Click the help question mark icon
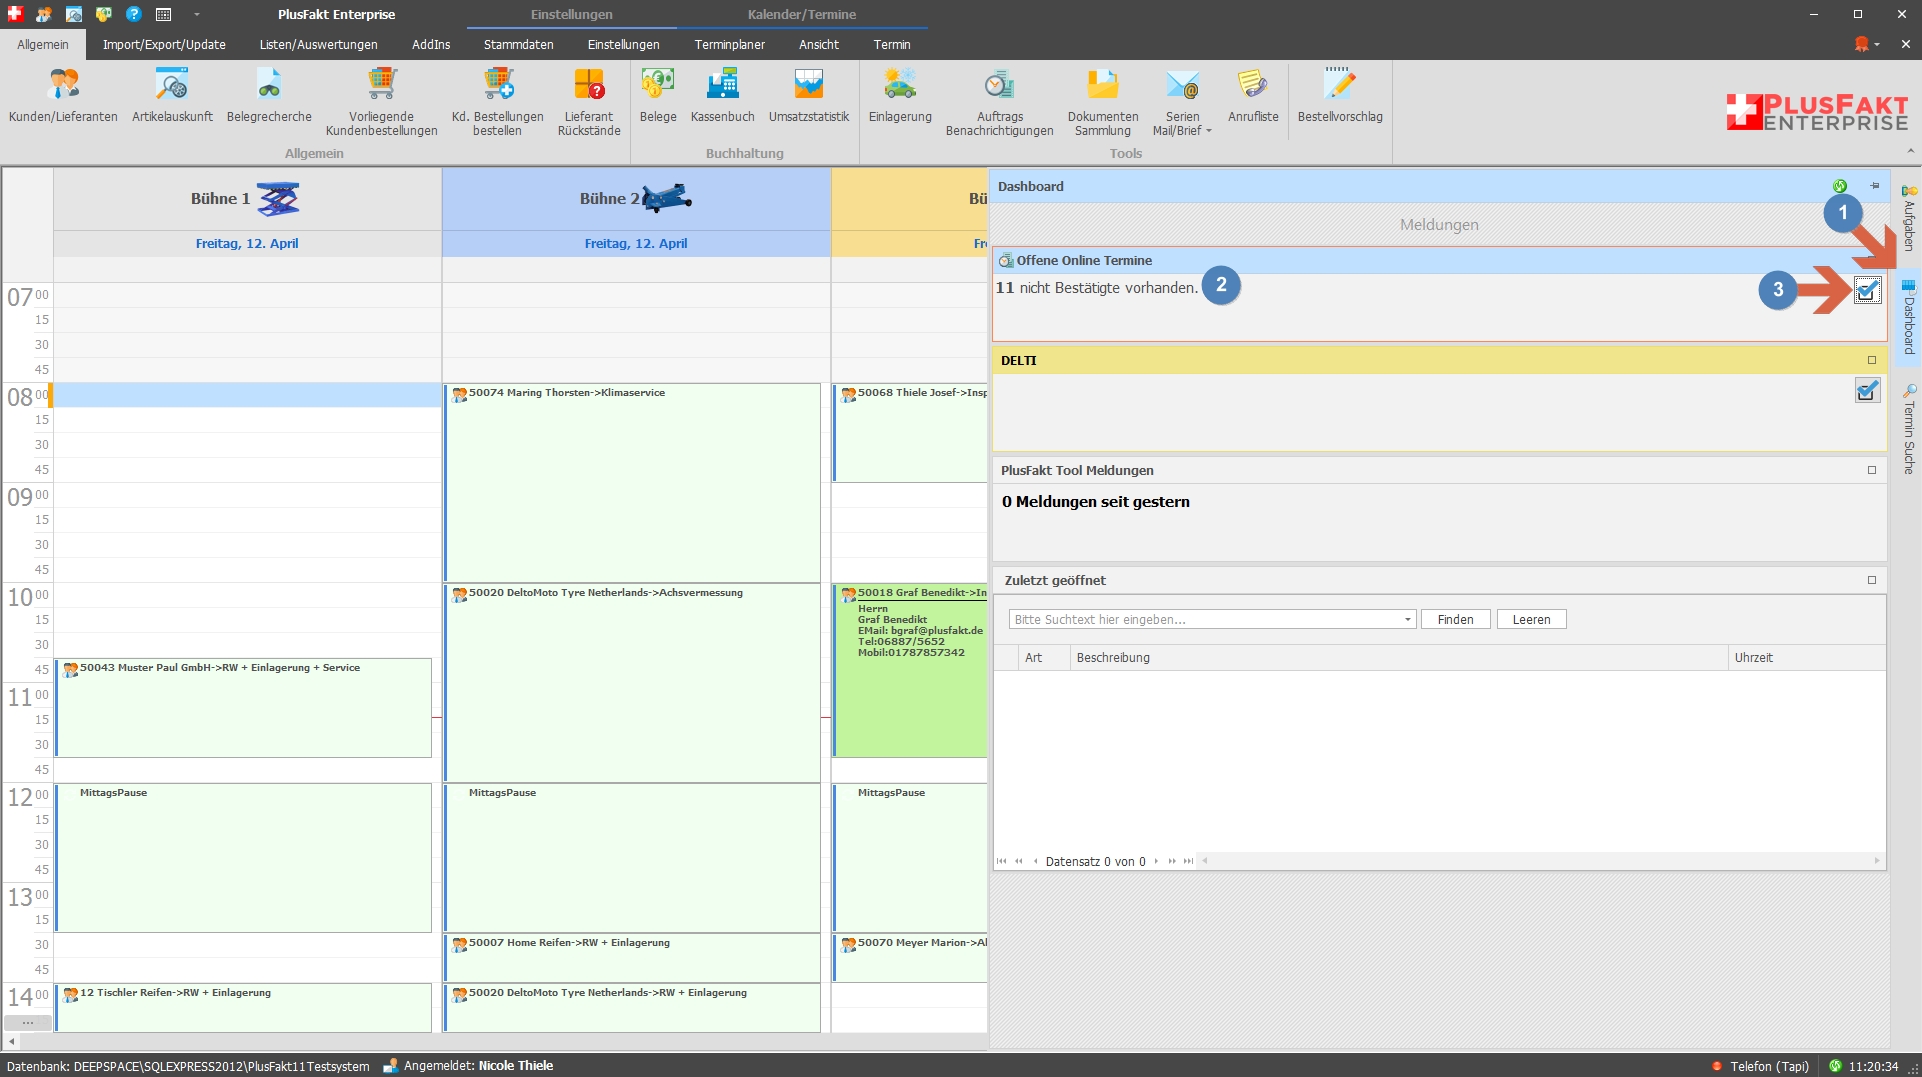1922x1077 pixels. [x=134, y=15]
